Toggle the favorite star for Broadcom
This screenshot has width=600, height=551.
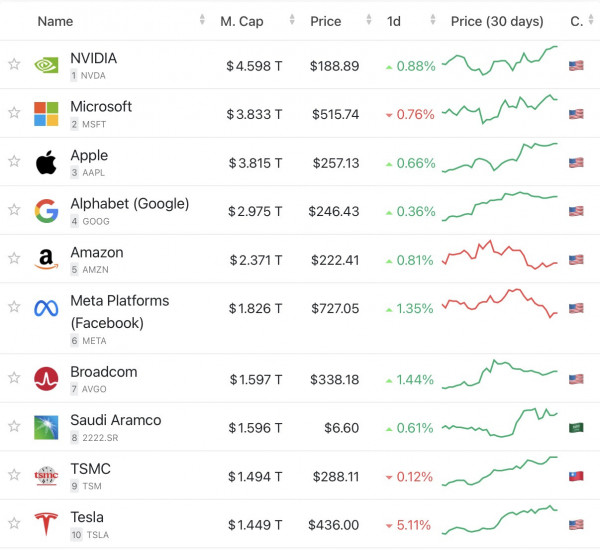(14, 379)
